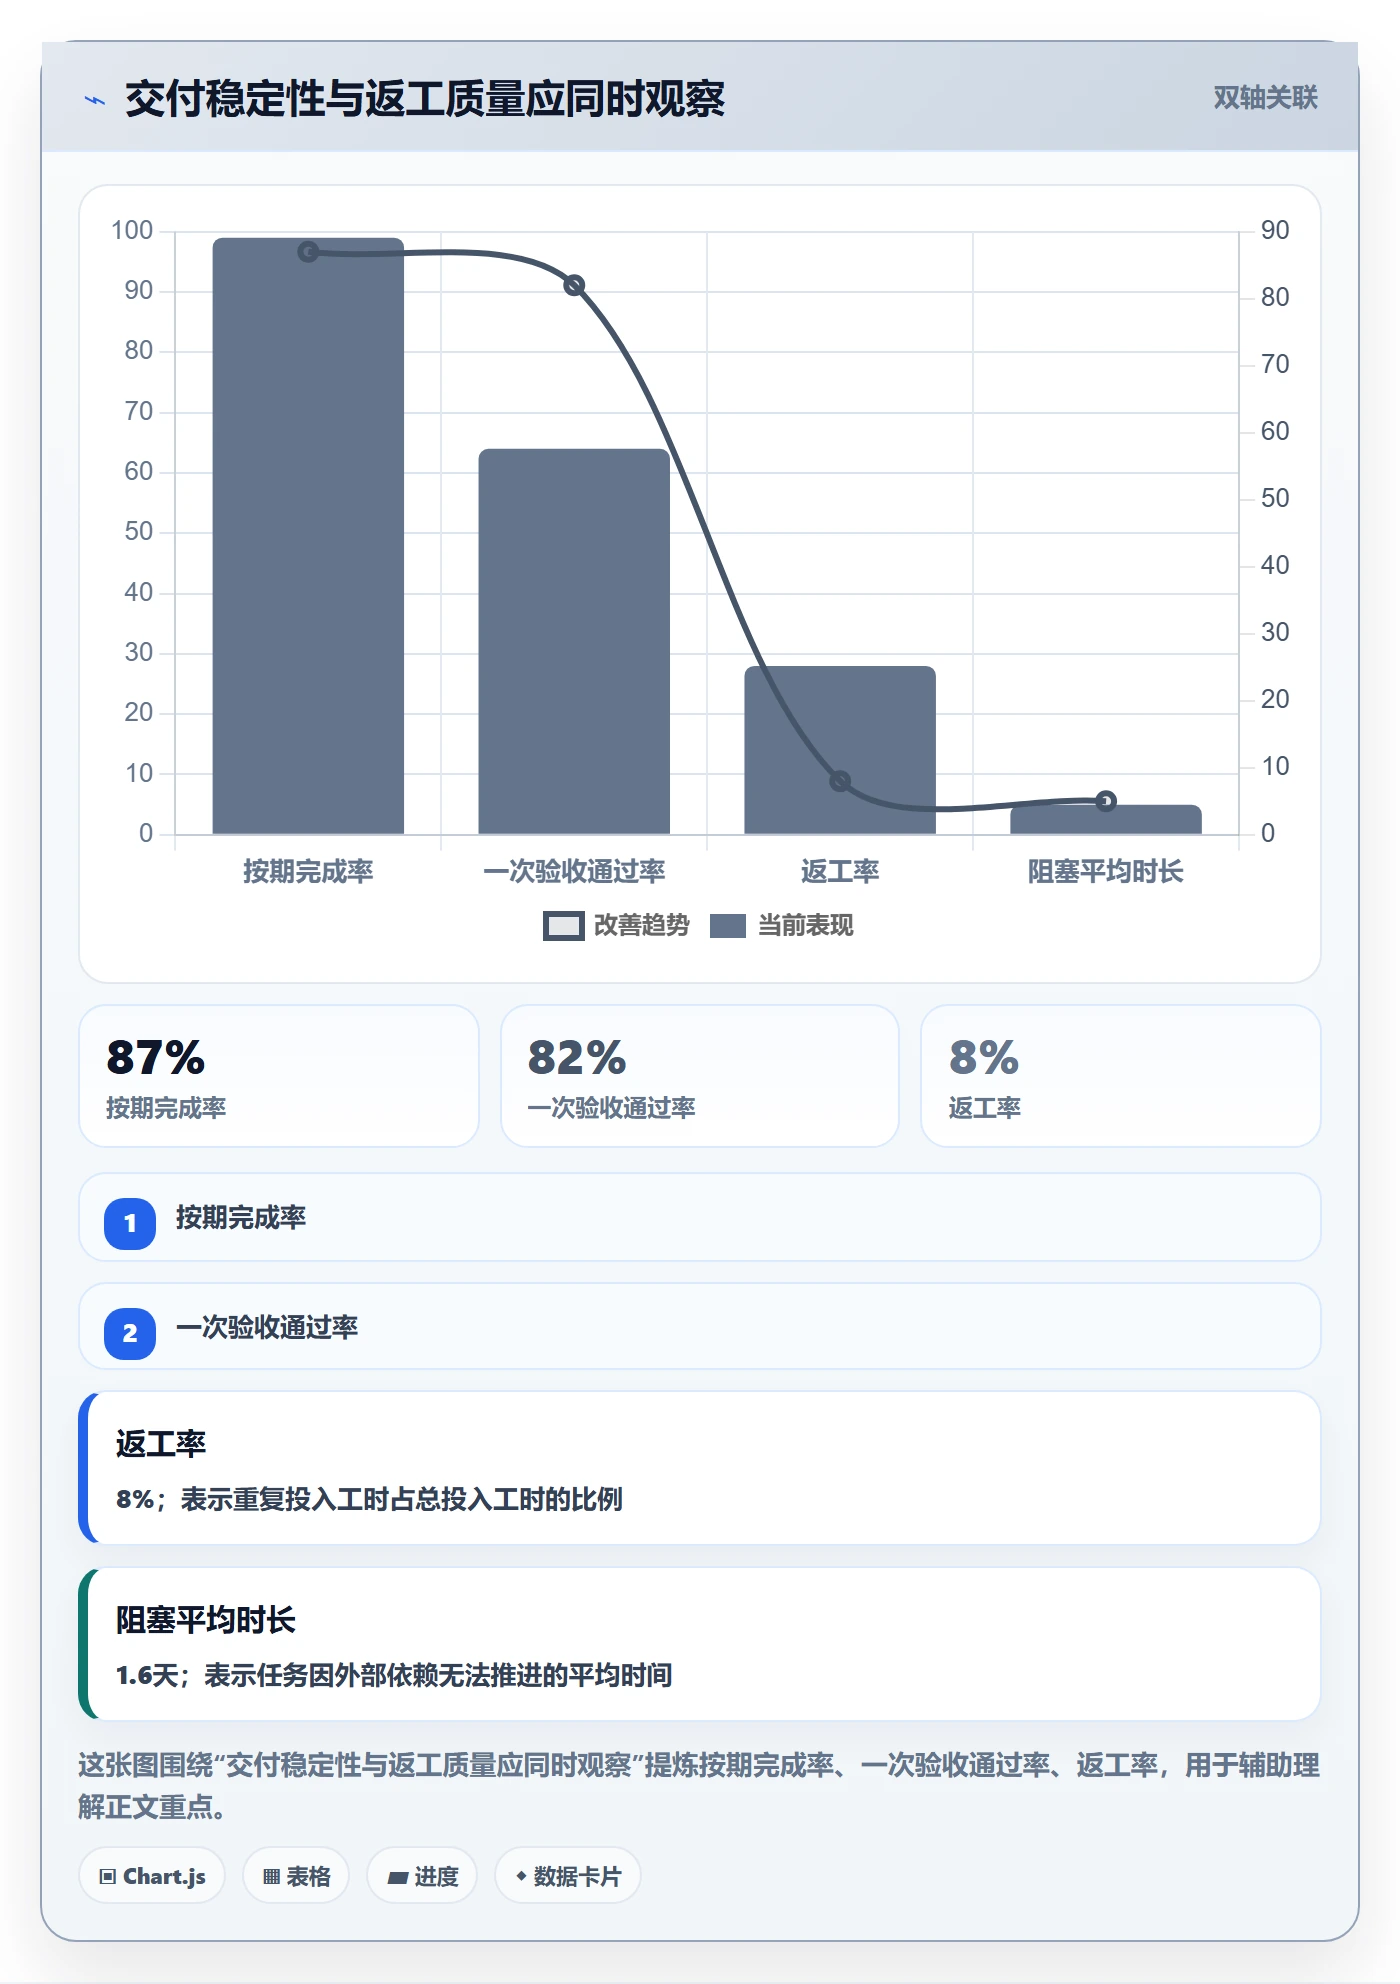The width and height of the screenshot is (1400, 1984).
Task: Open the 阻塞平均时长 detail card
Action: tap(700, 1644)
